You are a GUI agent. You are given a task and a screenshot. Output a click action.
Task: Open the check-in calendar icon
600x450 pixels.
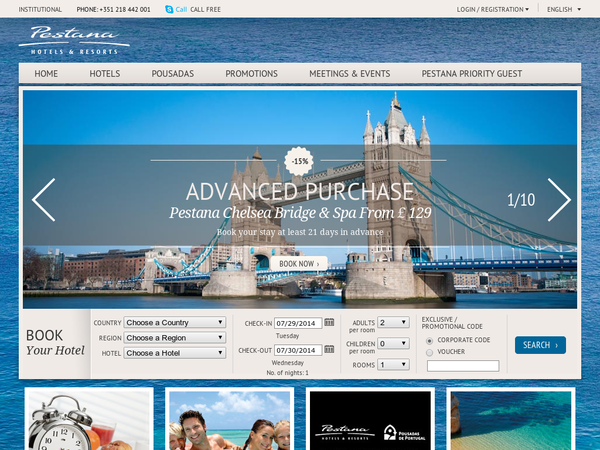click(329, 322)
